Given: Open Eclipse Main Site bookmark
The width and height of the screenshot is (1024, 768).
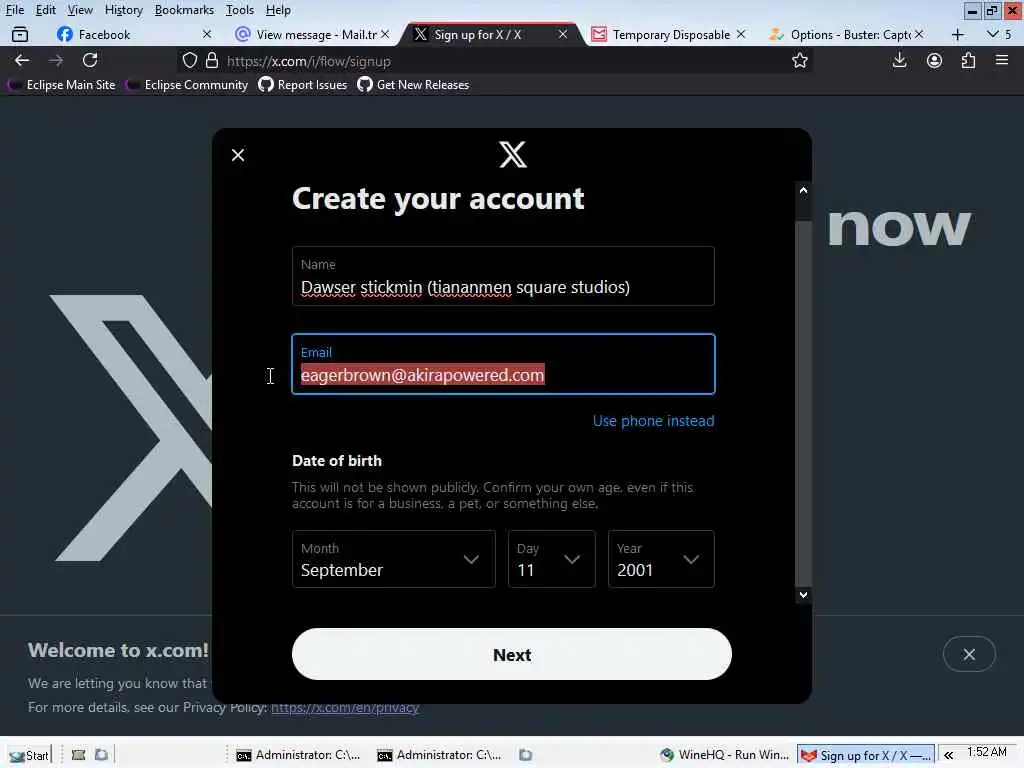Looking at the screenshot, I should (62, 85).
